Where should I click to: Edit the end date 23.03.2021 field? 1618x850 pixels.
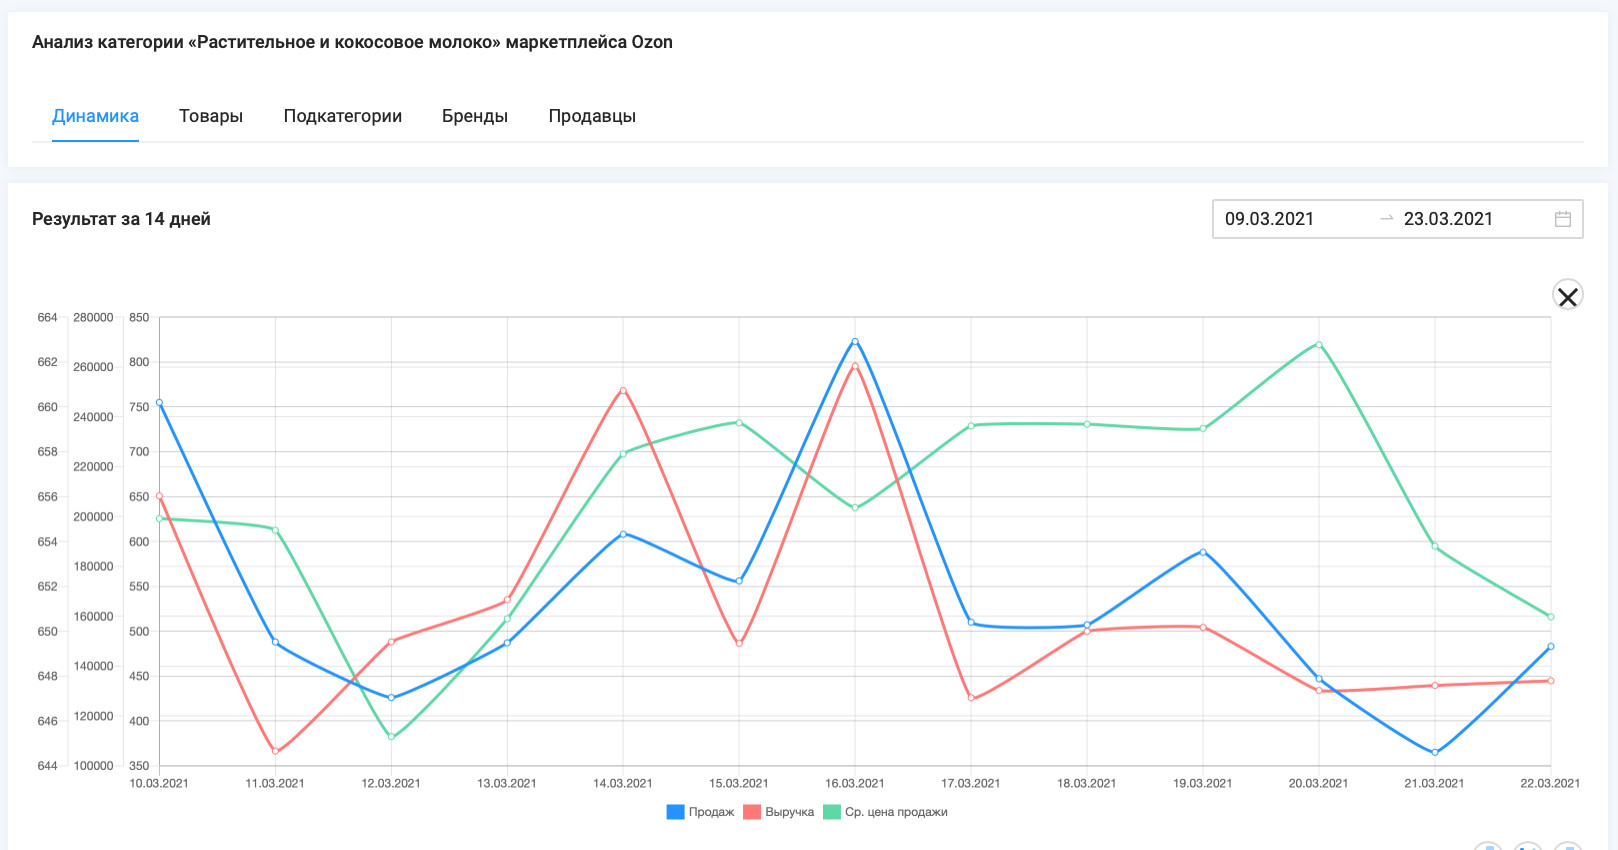pyautogui.click(x=1448, y=219)
